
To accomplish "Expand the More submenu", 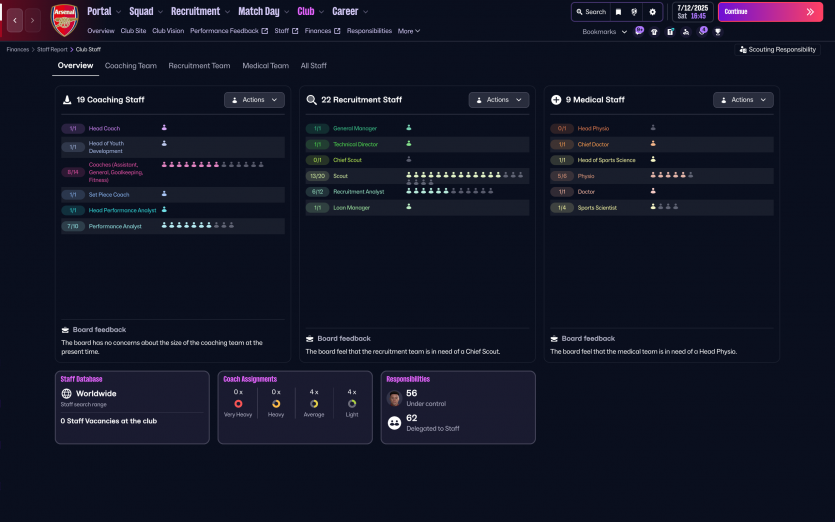I will [x=408, y=31].
